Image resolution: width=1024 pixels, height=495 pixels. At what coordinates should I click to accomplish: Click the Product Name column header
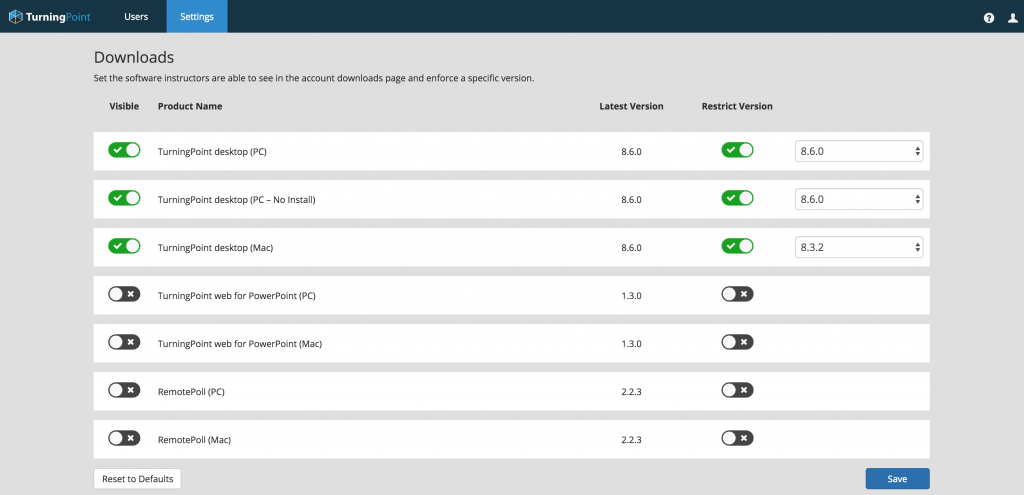click(190, 106)
